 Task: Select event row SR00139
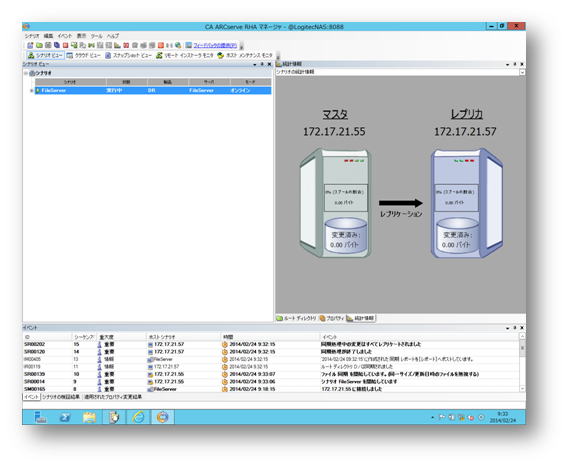coord(271,374)
